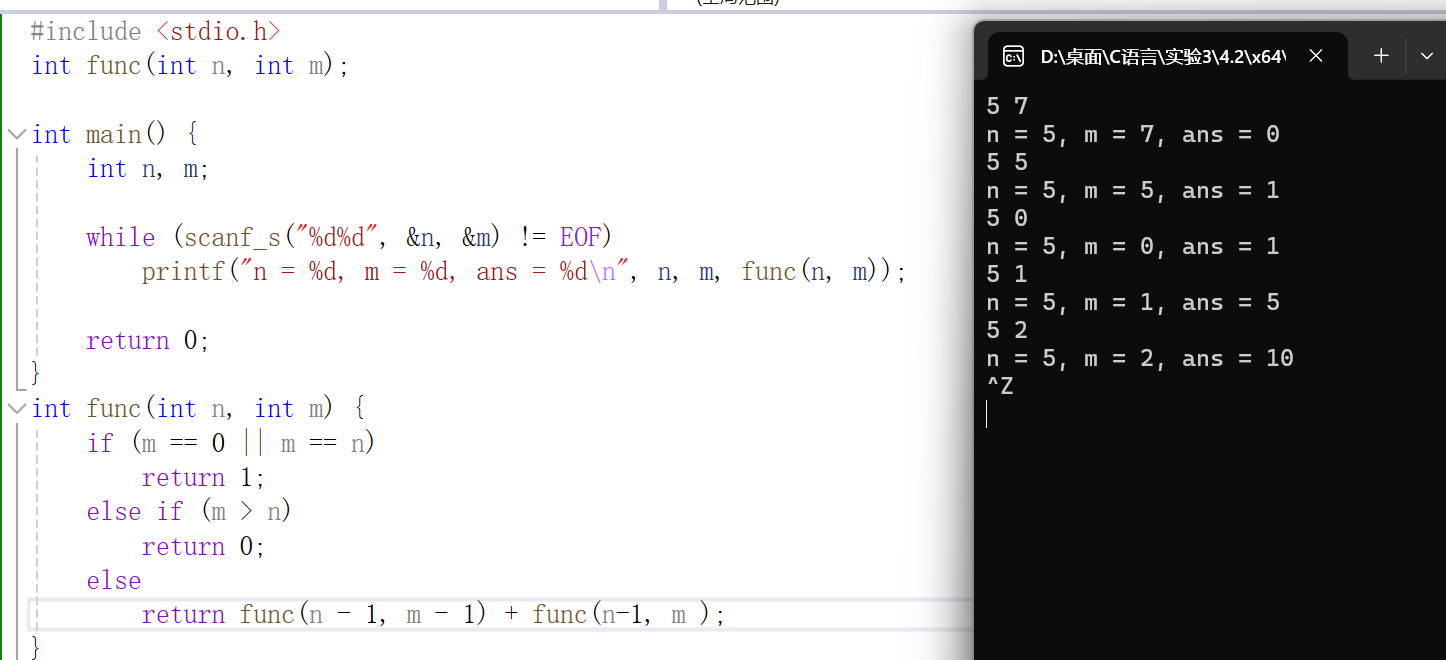
Task: Open a new terminal tab with plus
Action: point(1381,56)
